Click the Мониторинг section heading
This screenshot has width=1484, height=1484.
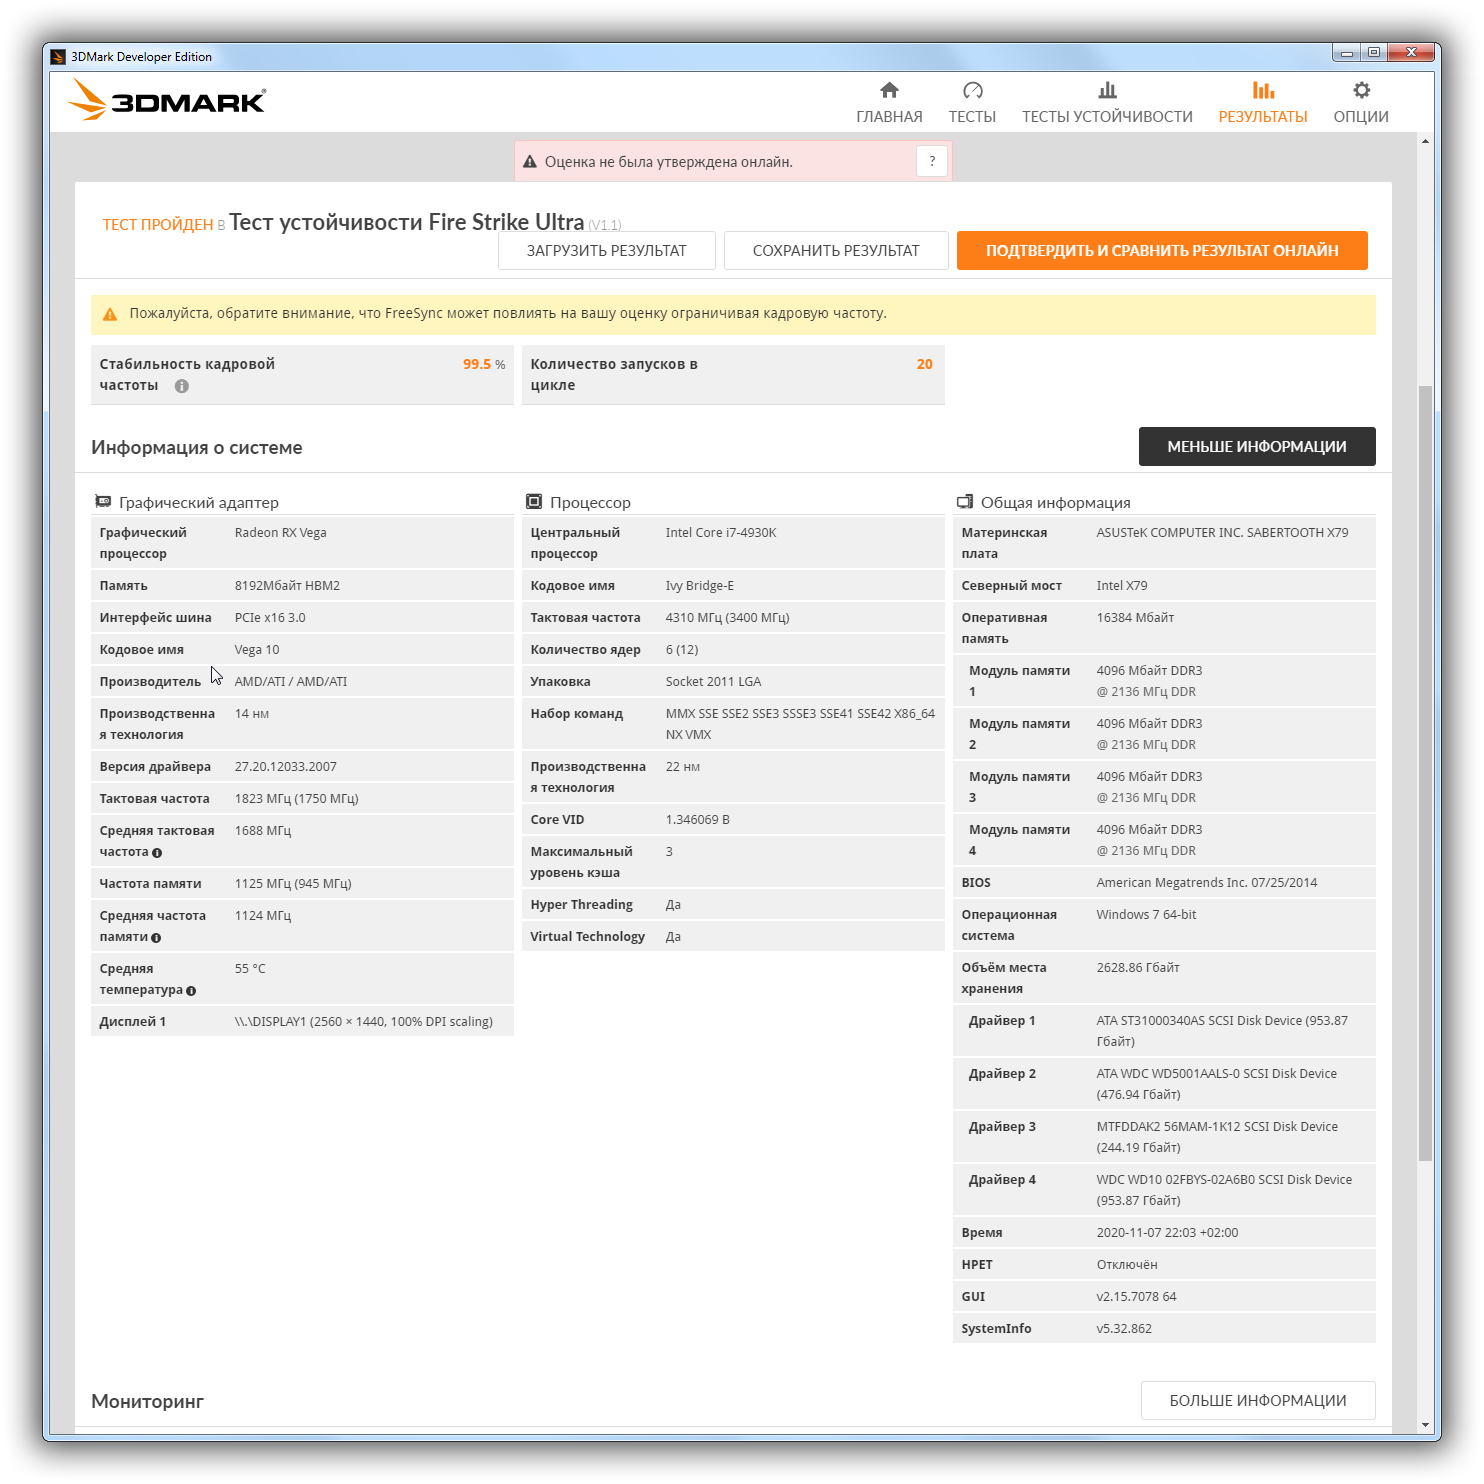148,1402
